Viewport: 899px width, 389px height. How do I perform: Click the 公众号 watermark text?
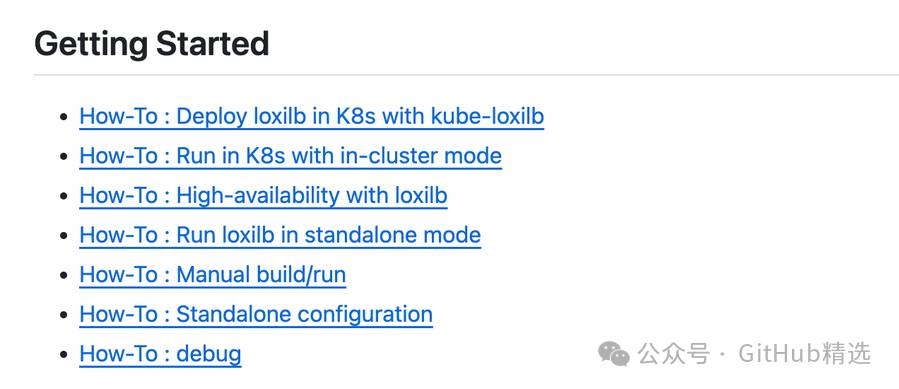(x=673, y=353)
